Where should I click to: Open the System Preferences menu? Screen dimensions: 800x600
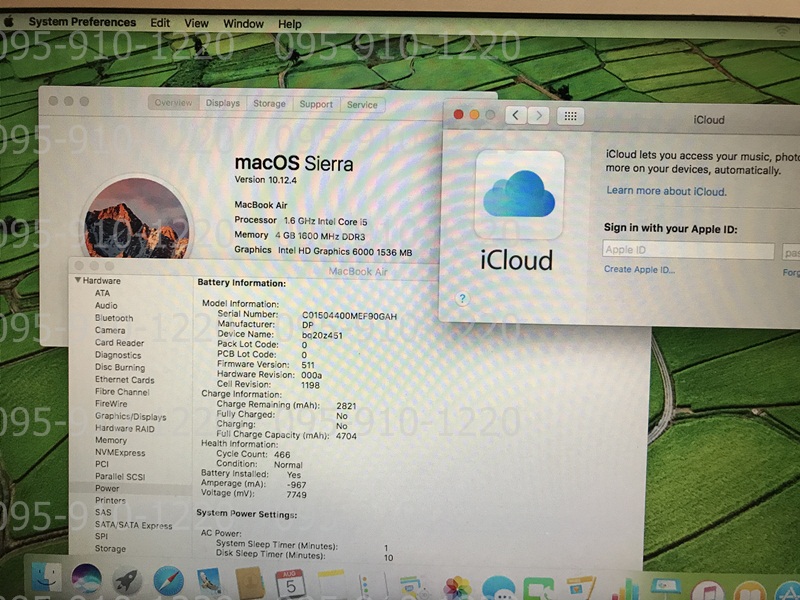(x=82, y=22)
